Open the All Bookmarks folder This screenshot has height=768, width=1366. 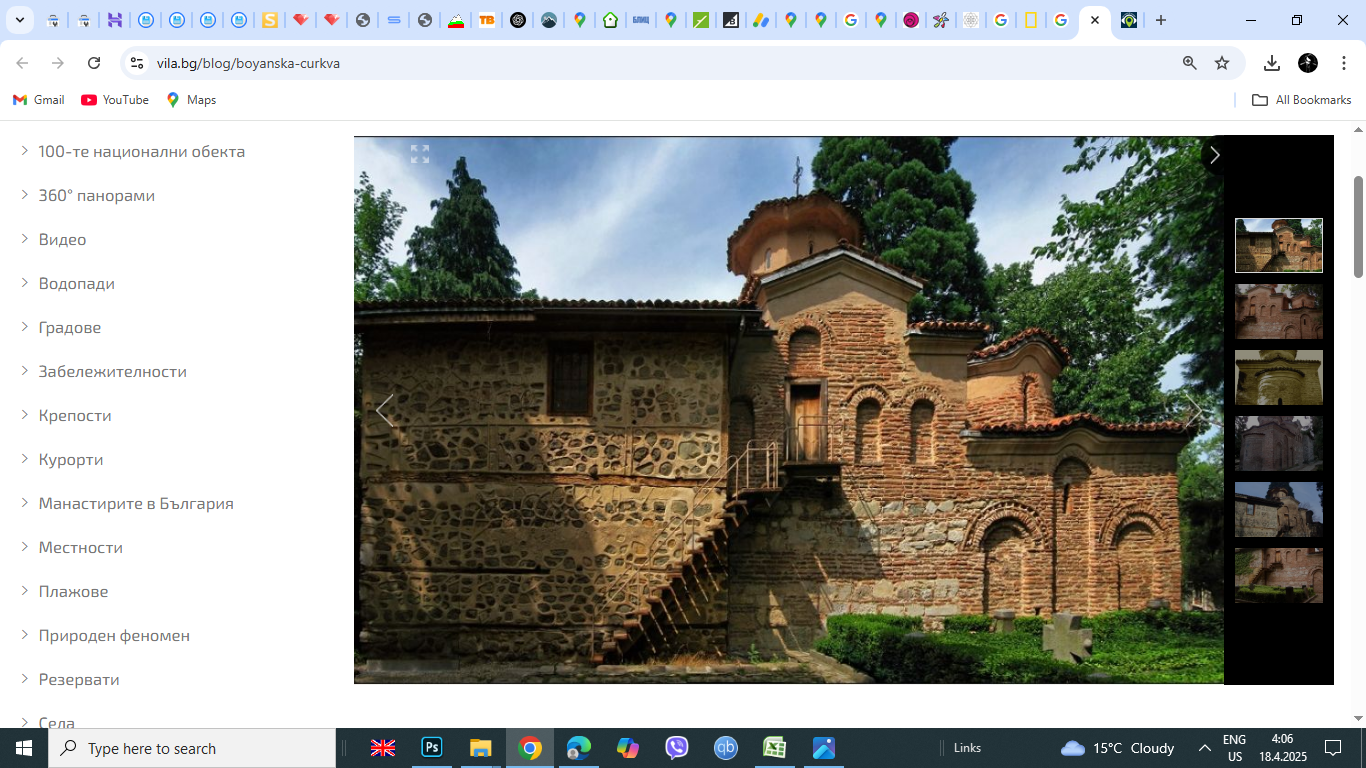coord(1302,100)
